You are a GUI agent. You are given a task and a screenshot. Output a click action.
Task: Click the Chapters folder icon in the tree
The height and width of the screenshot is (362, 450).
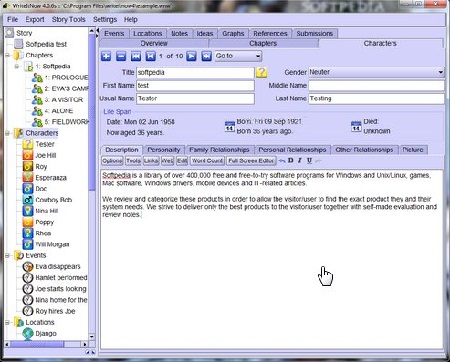pos(18,55)
